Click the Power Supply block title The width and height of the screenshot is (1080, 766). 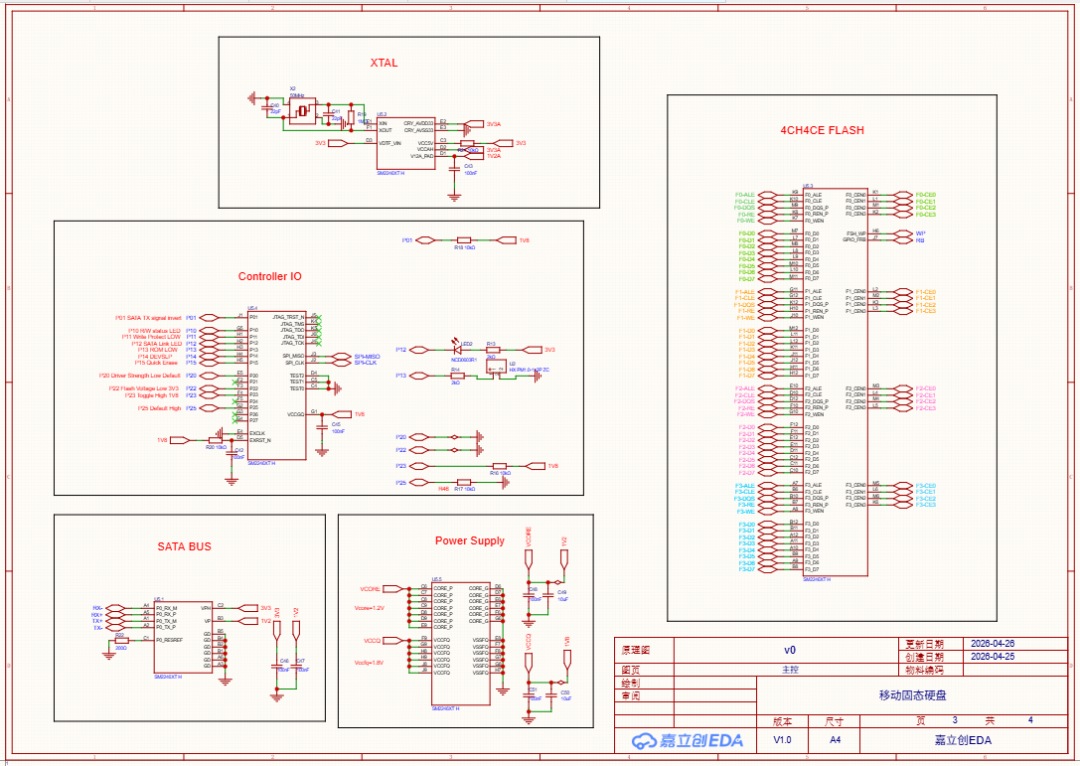(470, 541)
